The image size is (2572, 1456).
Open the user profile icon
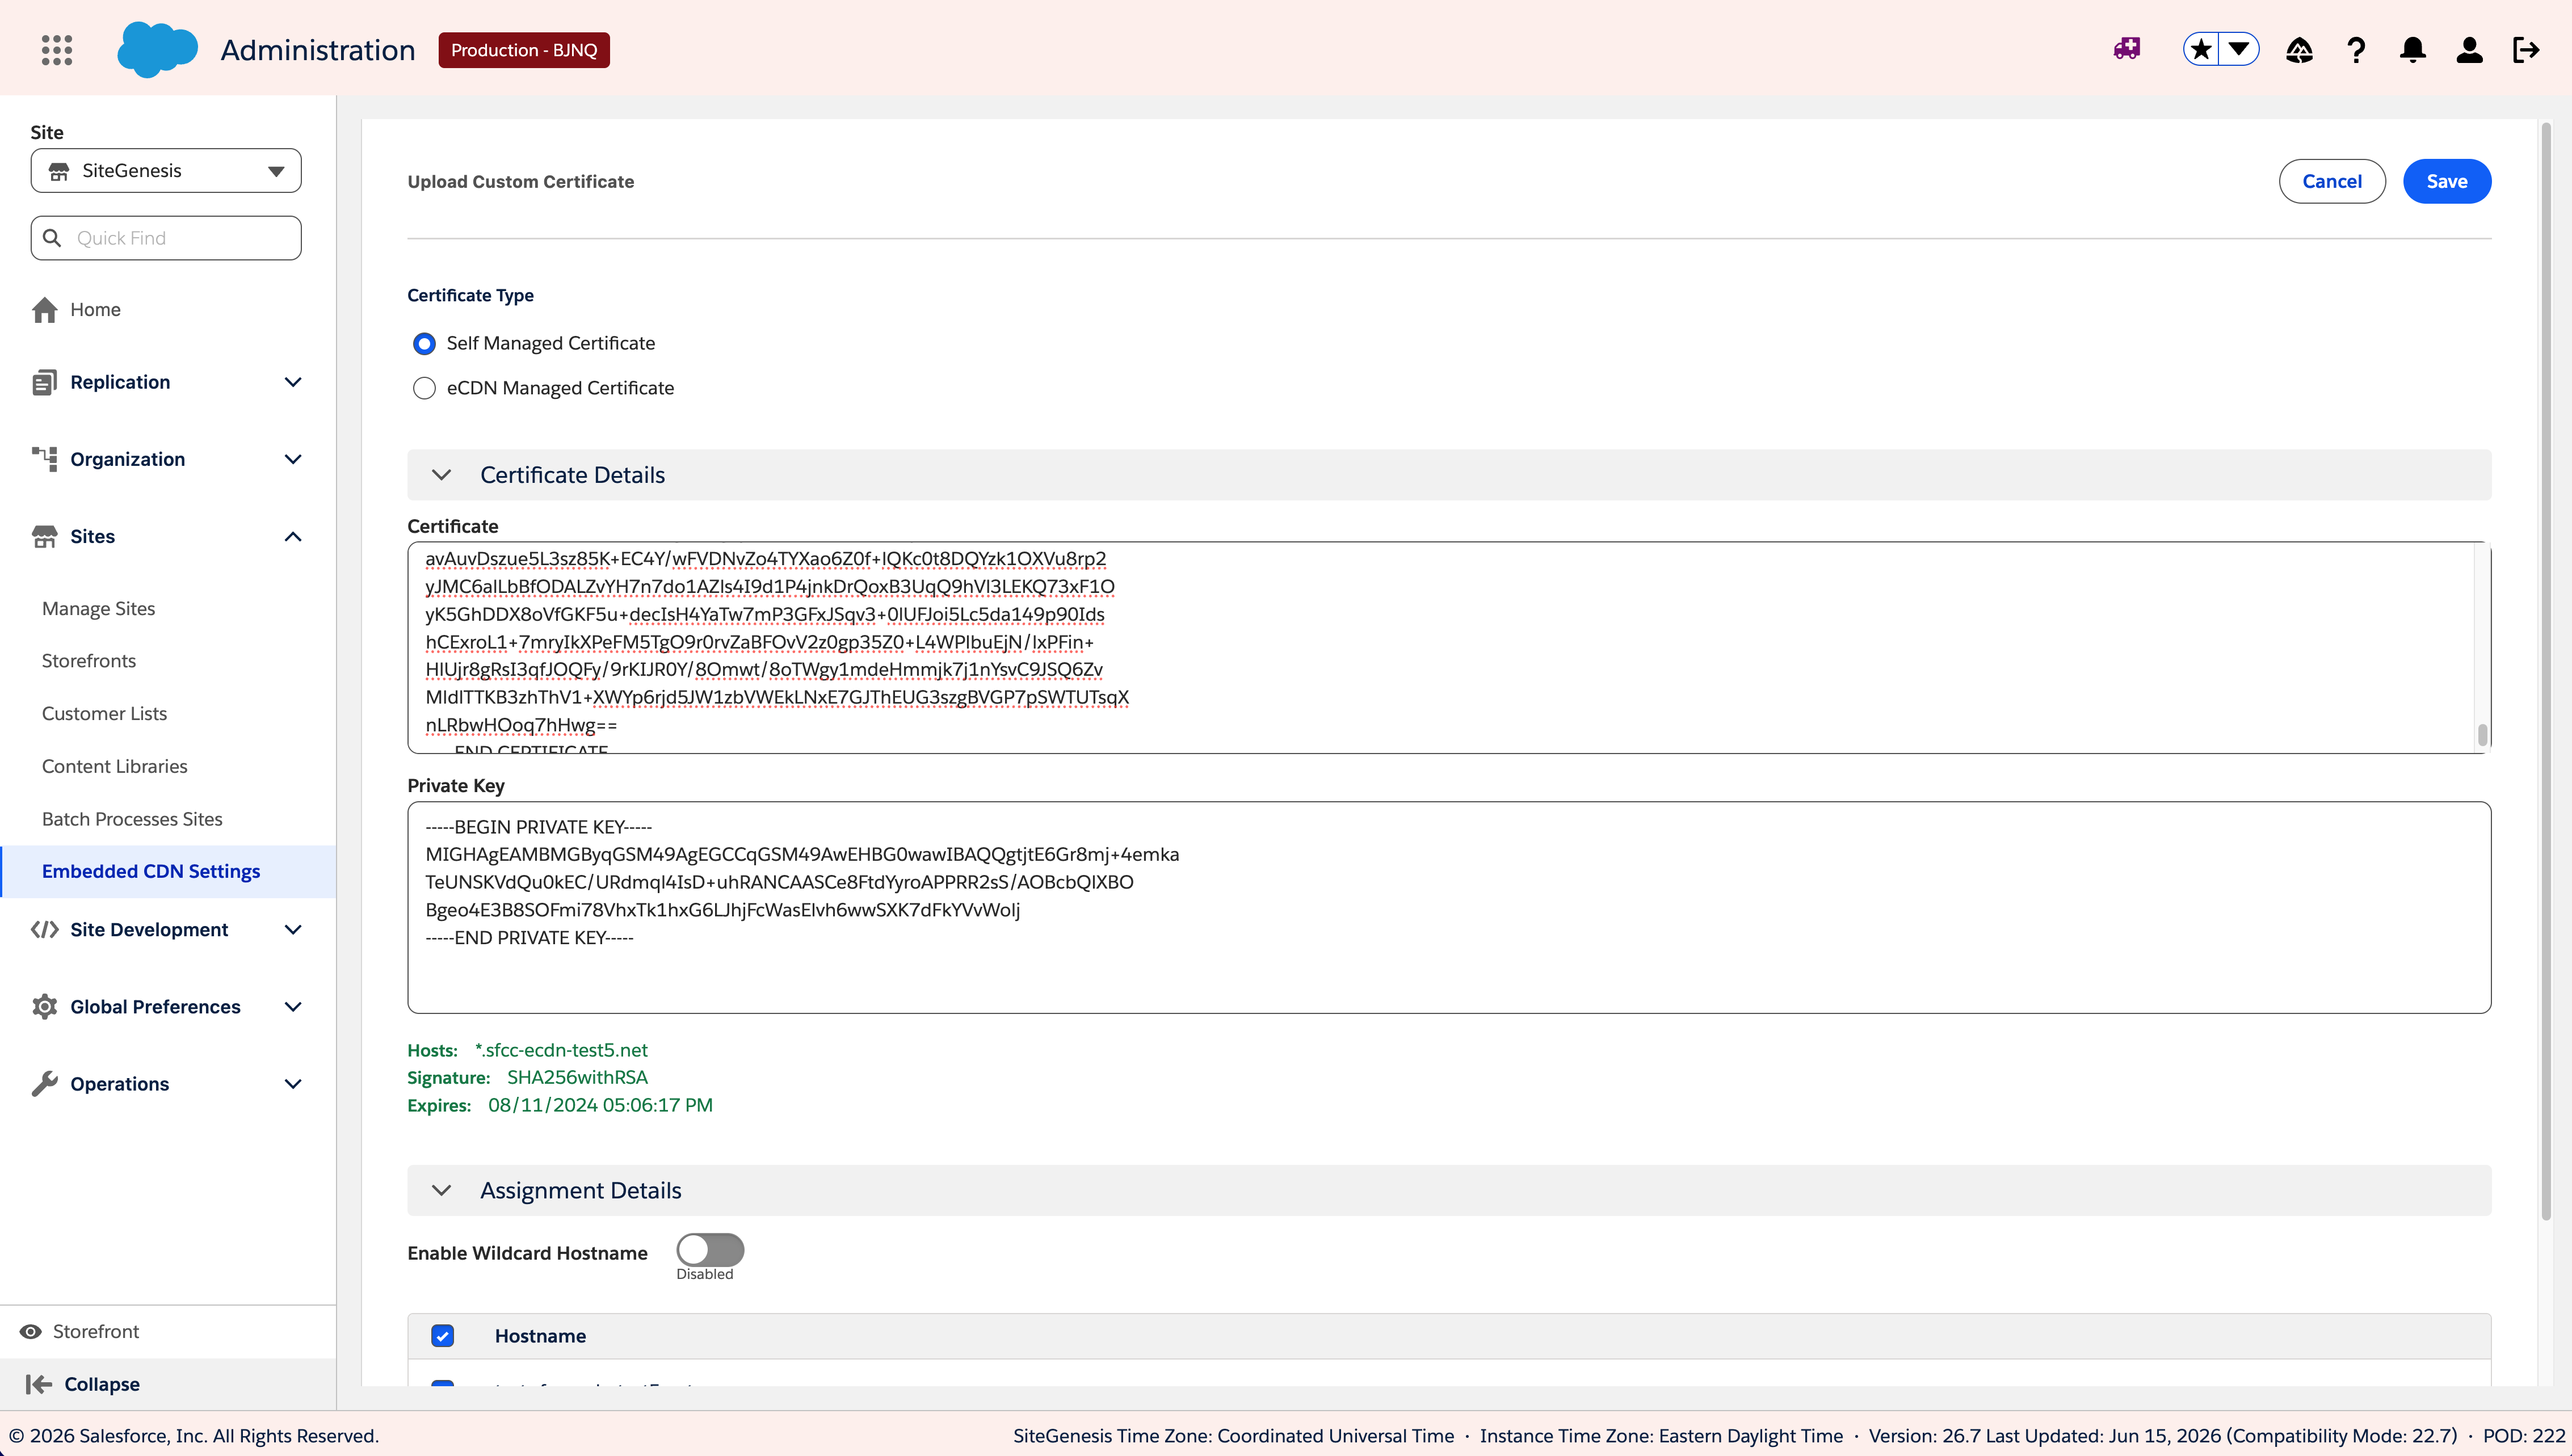tap(2469, 50)
